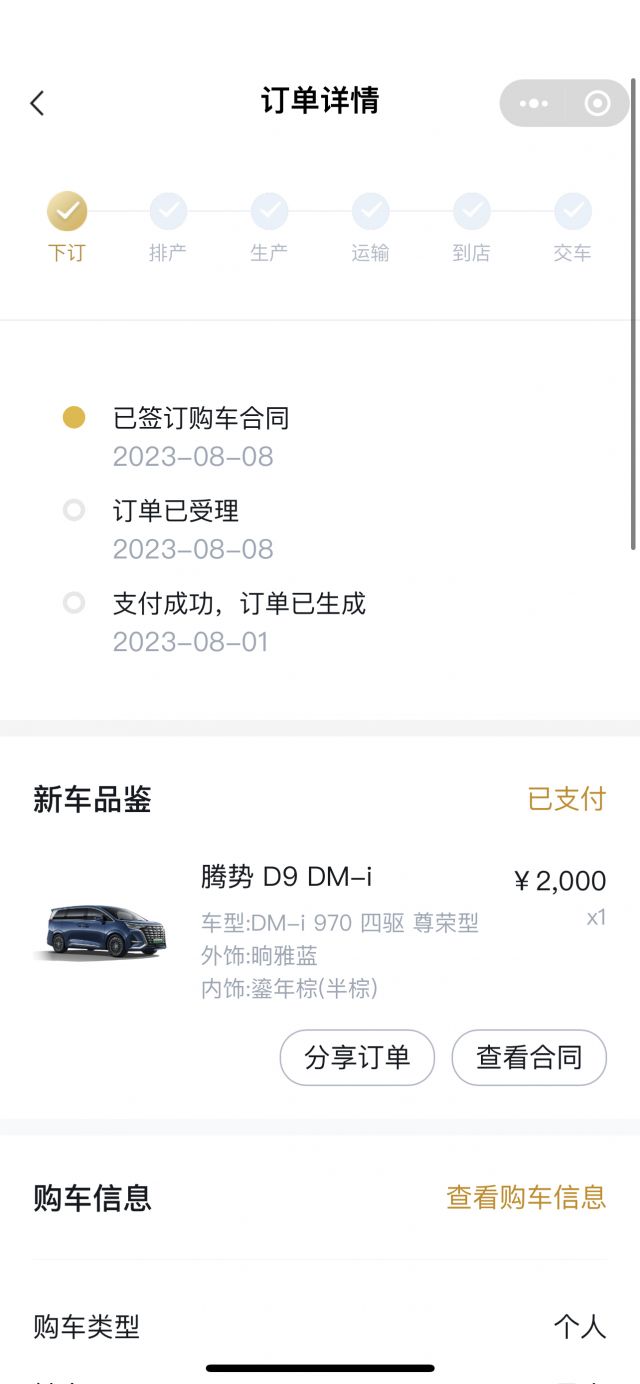Click the 分享订单 button
640x1384 pixels.
357,1057
